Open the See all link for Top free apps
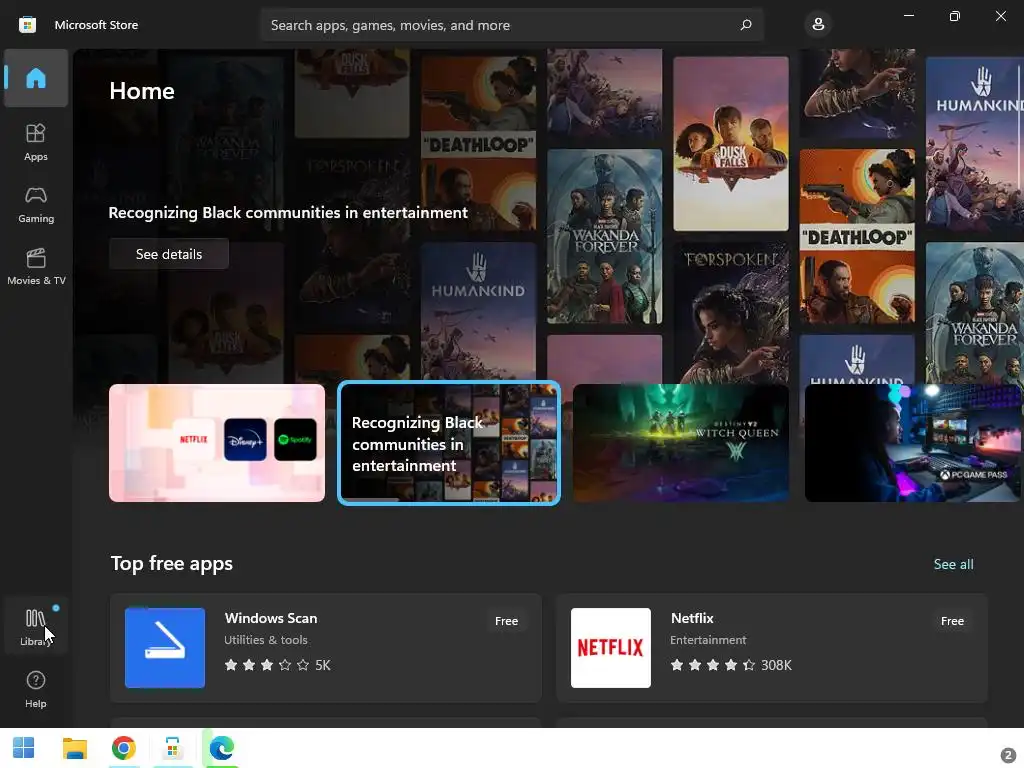Screen dimensions: 1024x768 [x=953, y=564]
